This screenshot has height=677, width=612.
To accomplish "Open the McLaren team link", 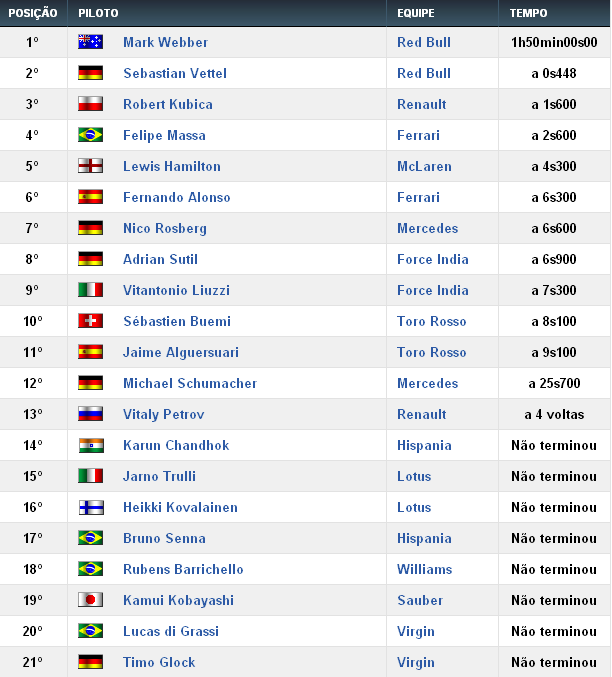I will coord(424,166).
